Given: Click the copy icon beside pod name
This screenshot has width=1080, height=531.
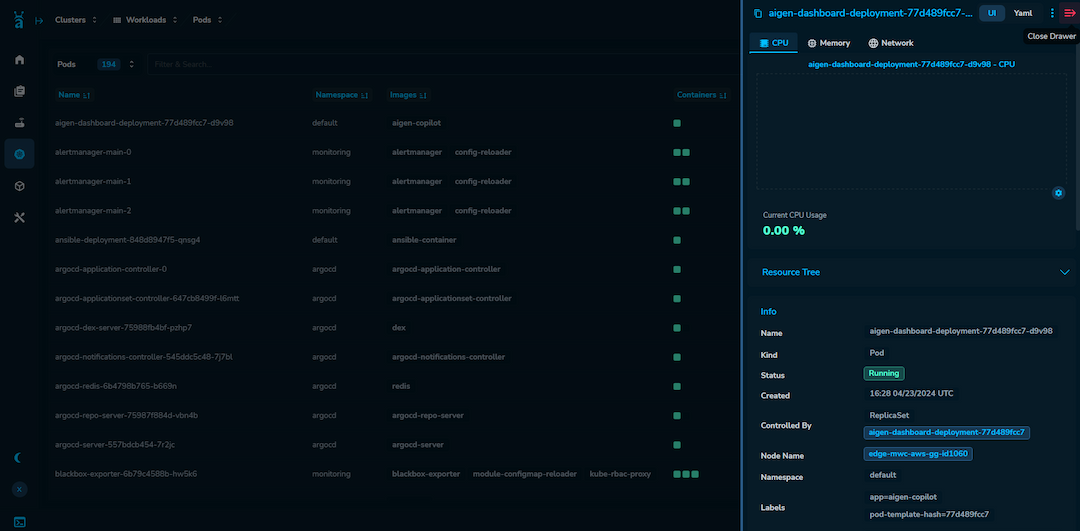Looking at the screenshot, I should 758,13.
